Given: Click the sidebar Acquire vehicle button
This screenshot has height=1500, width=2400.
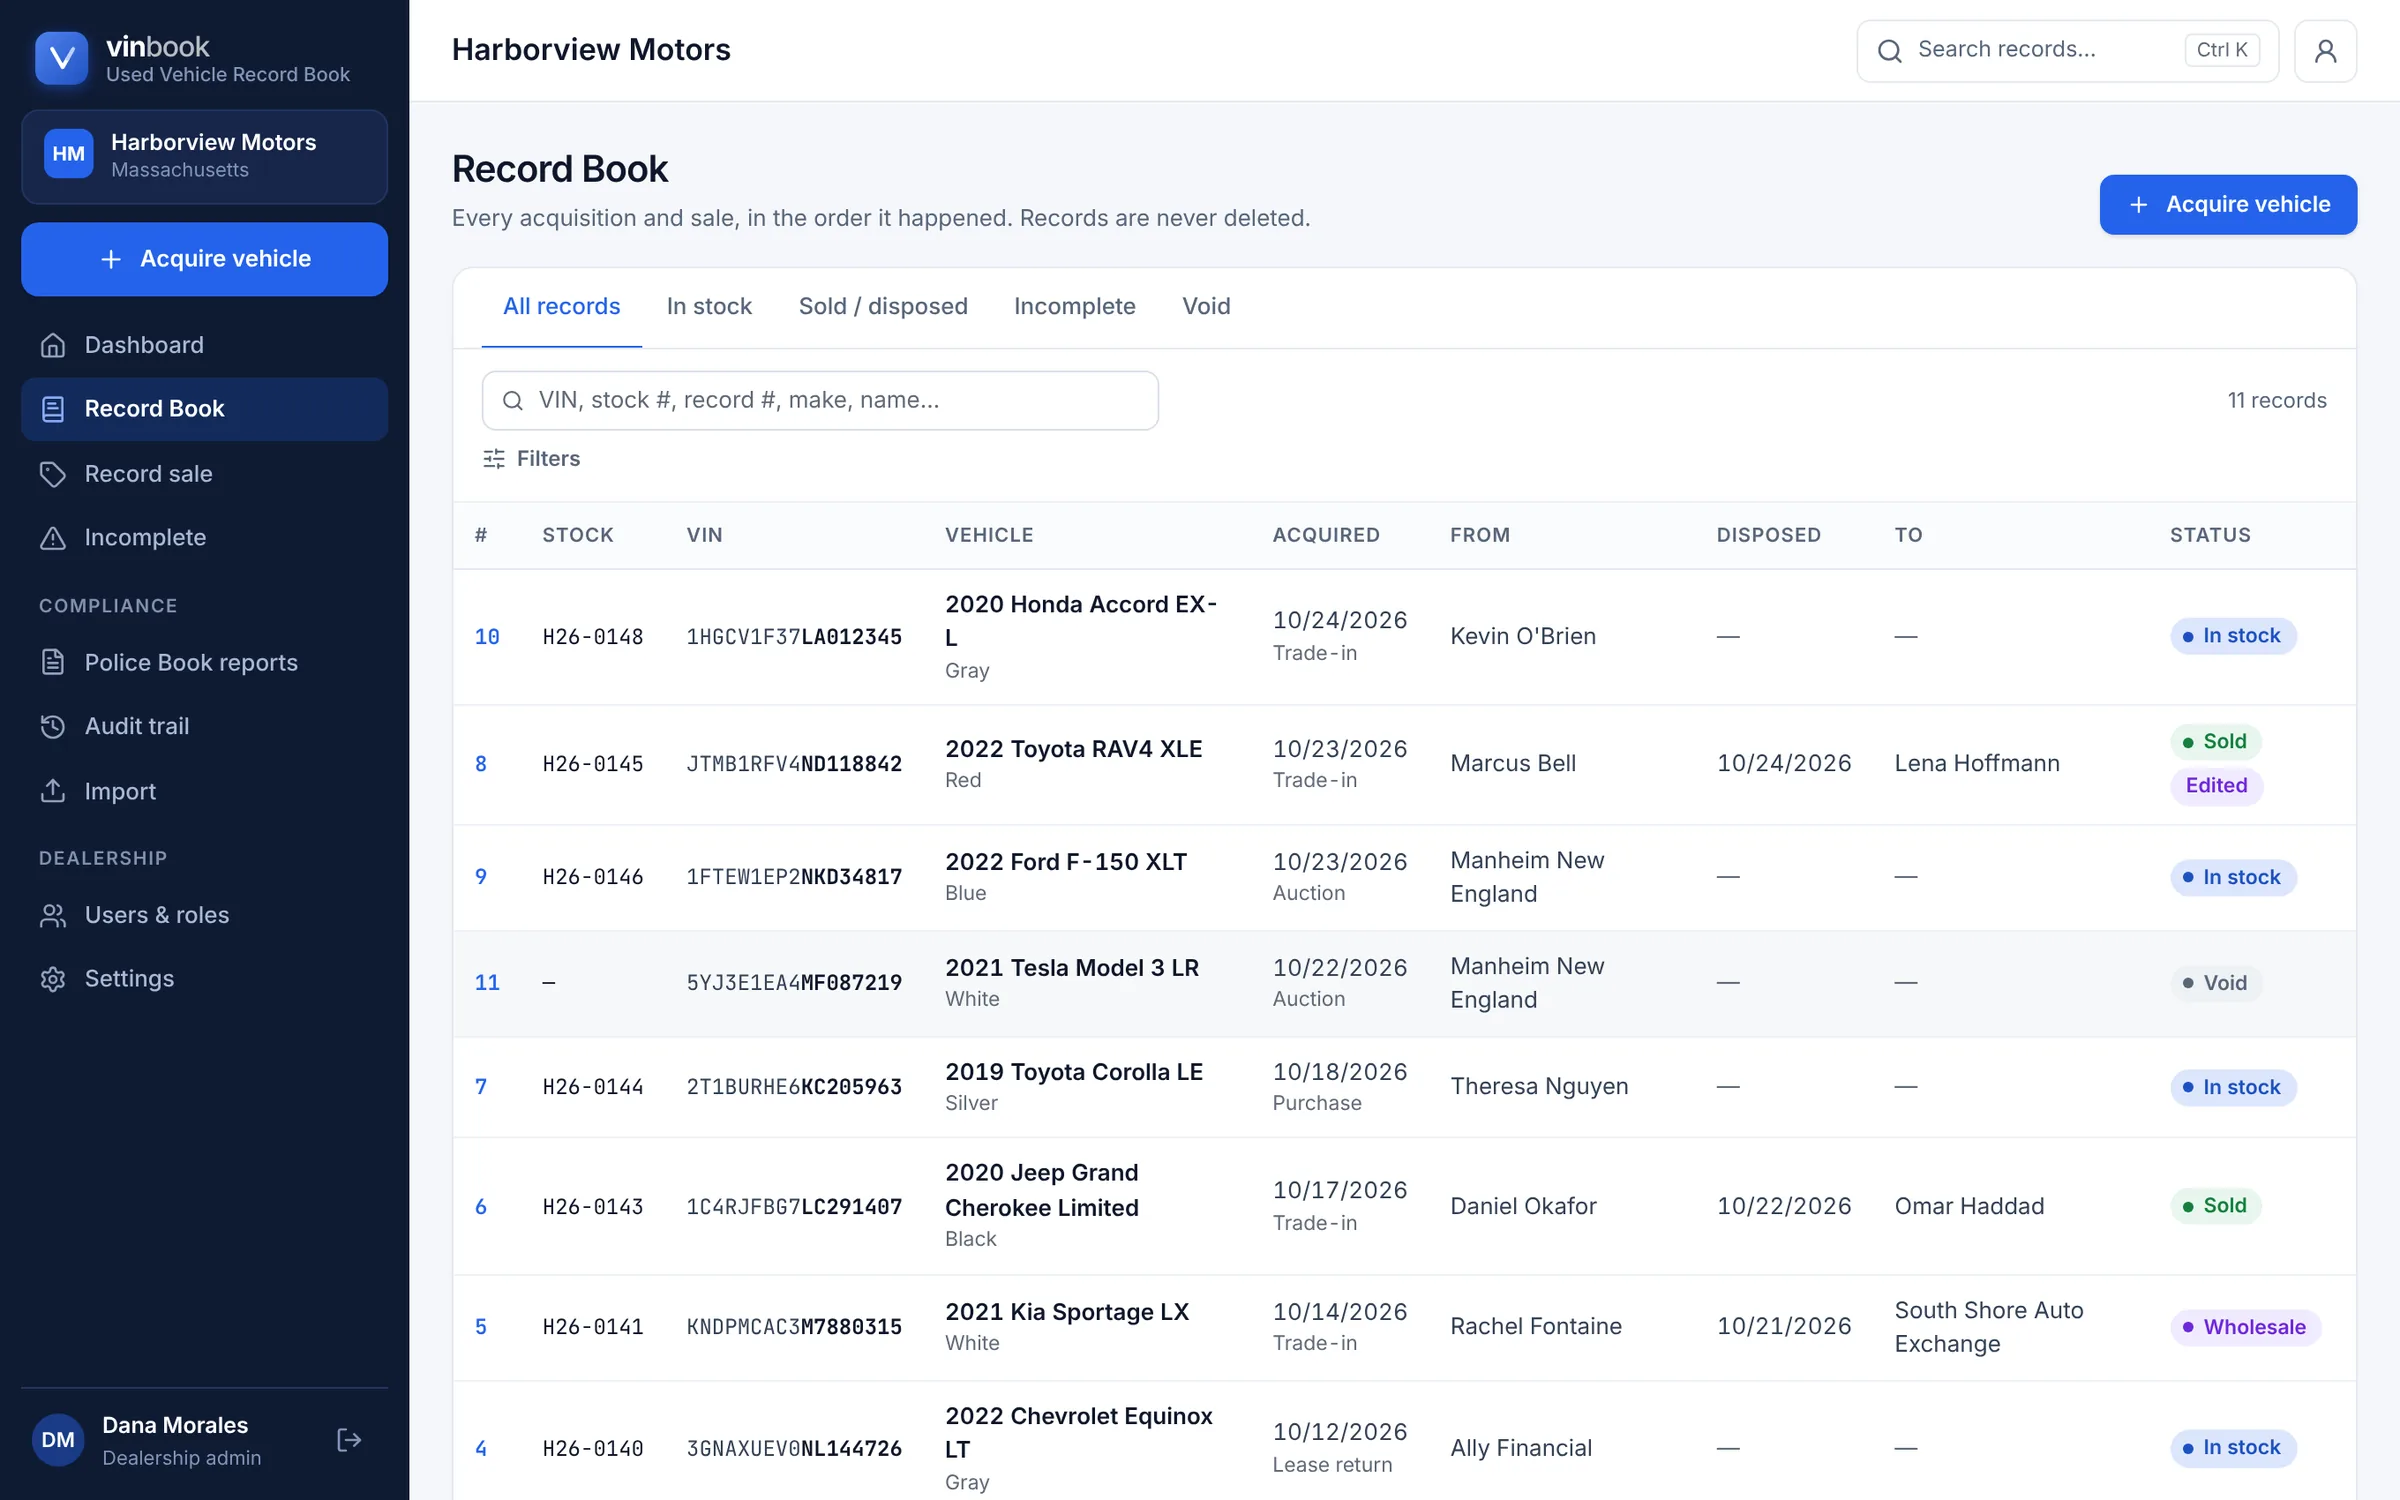Looking at the screenshot, I should coord(205,259).
